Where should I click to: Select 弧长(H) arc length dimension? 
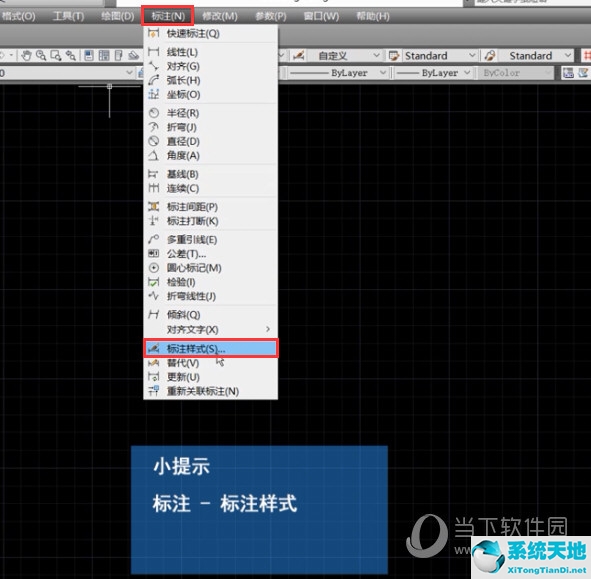click(x=211, y=80)
